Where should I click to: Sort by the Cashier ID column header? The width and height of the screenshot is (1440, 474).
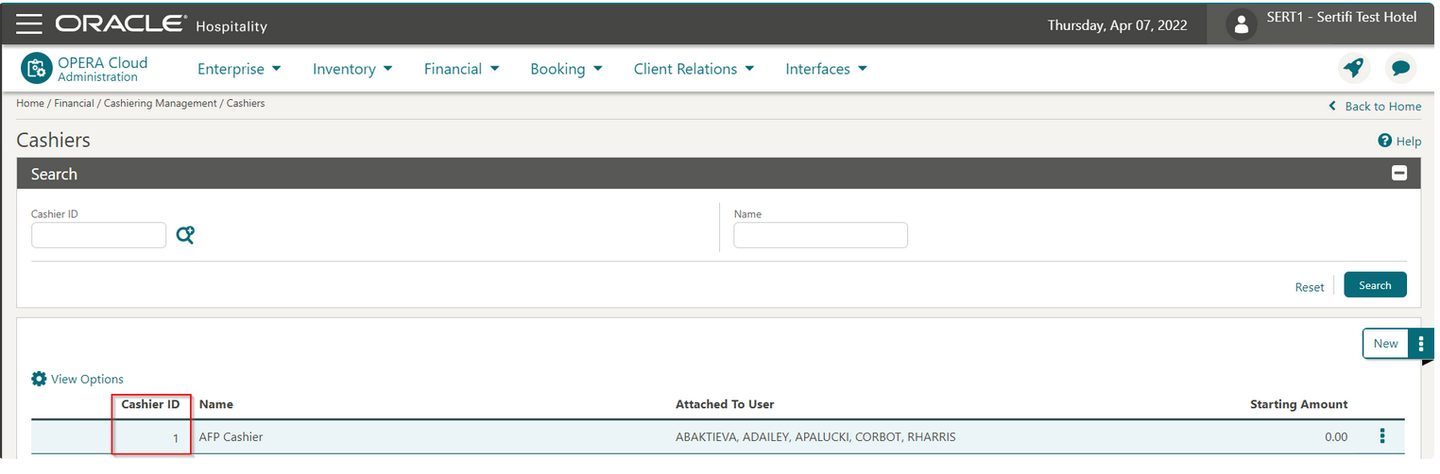point(150,404)
